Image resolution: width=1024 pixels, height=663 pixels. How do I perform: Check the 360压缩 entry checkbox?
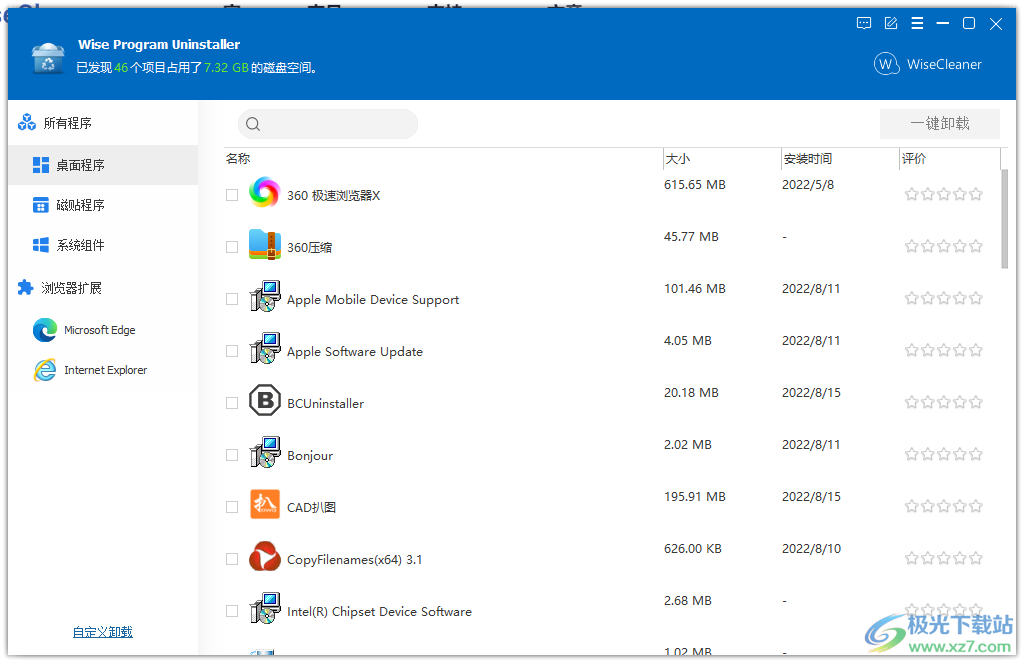coord(232,246)
